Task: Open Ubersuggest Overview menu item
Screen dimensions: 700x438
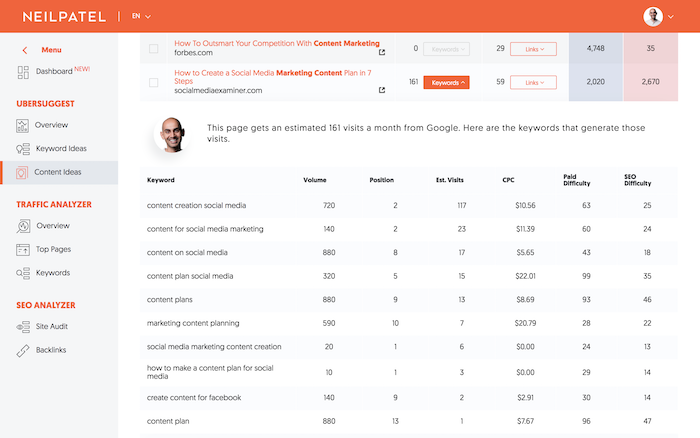Action: click(51, 125)
